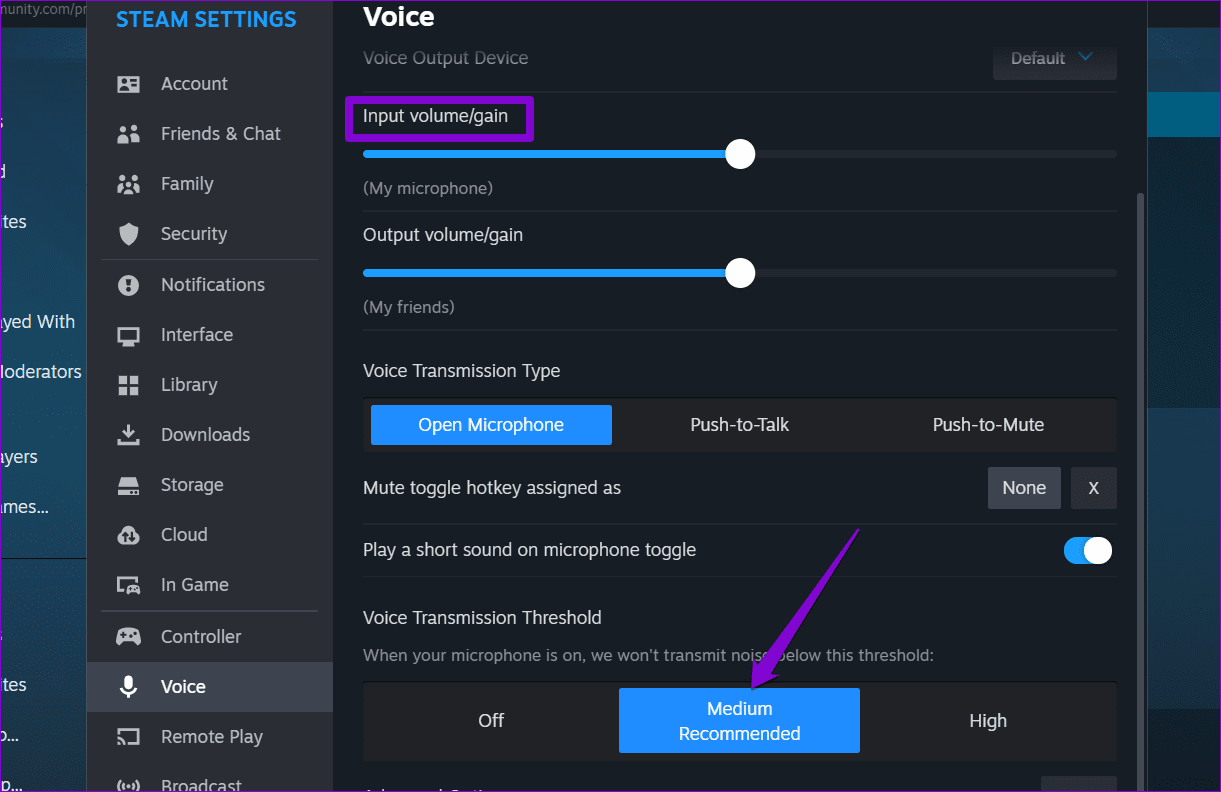Adjust the Input volume/gain slider handle
This screenshot has height=792, width=1221.
click(x=740, y=154)
